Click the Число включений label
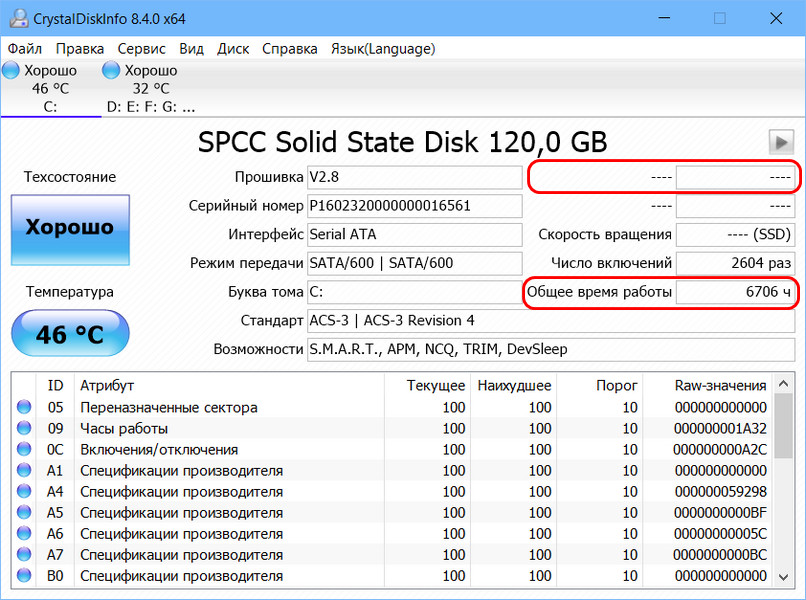Screen dimensions: 806x600 point(611,263)
